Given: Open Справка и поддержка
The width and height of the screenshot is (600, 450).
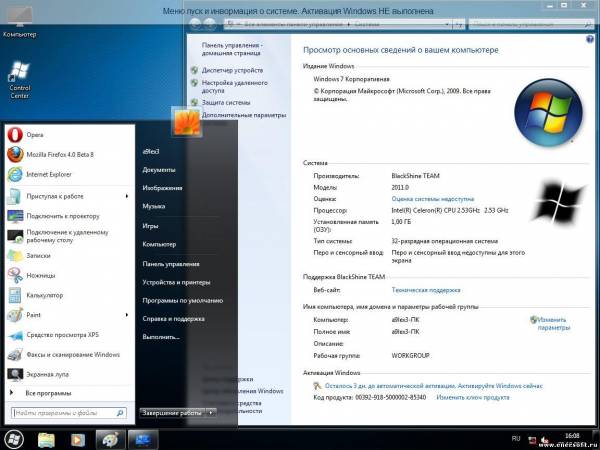Looking at the screenshot, I should point(173,319).
